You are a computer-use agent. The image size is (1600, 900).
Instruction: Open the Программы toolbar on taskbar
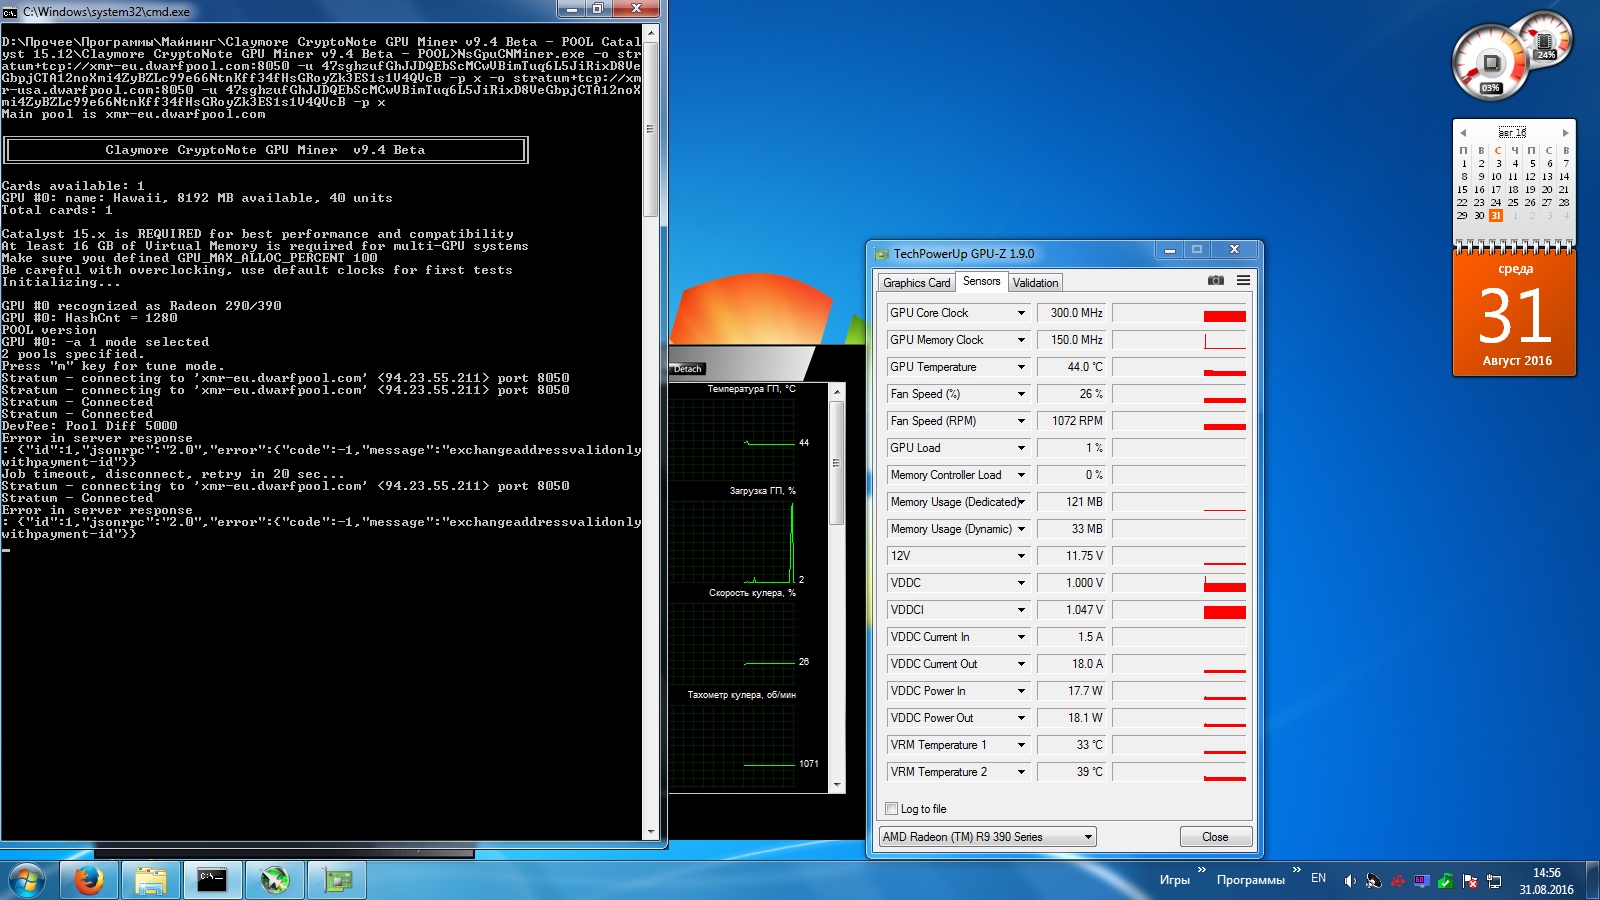click(1251, 880)
